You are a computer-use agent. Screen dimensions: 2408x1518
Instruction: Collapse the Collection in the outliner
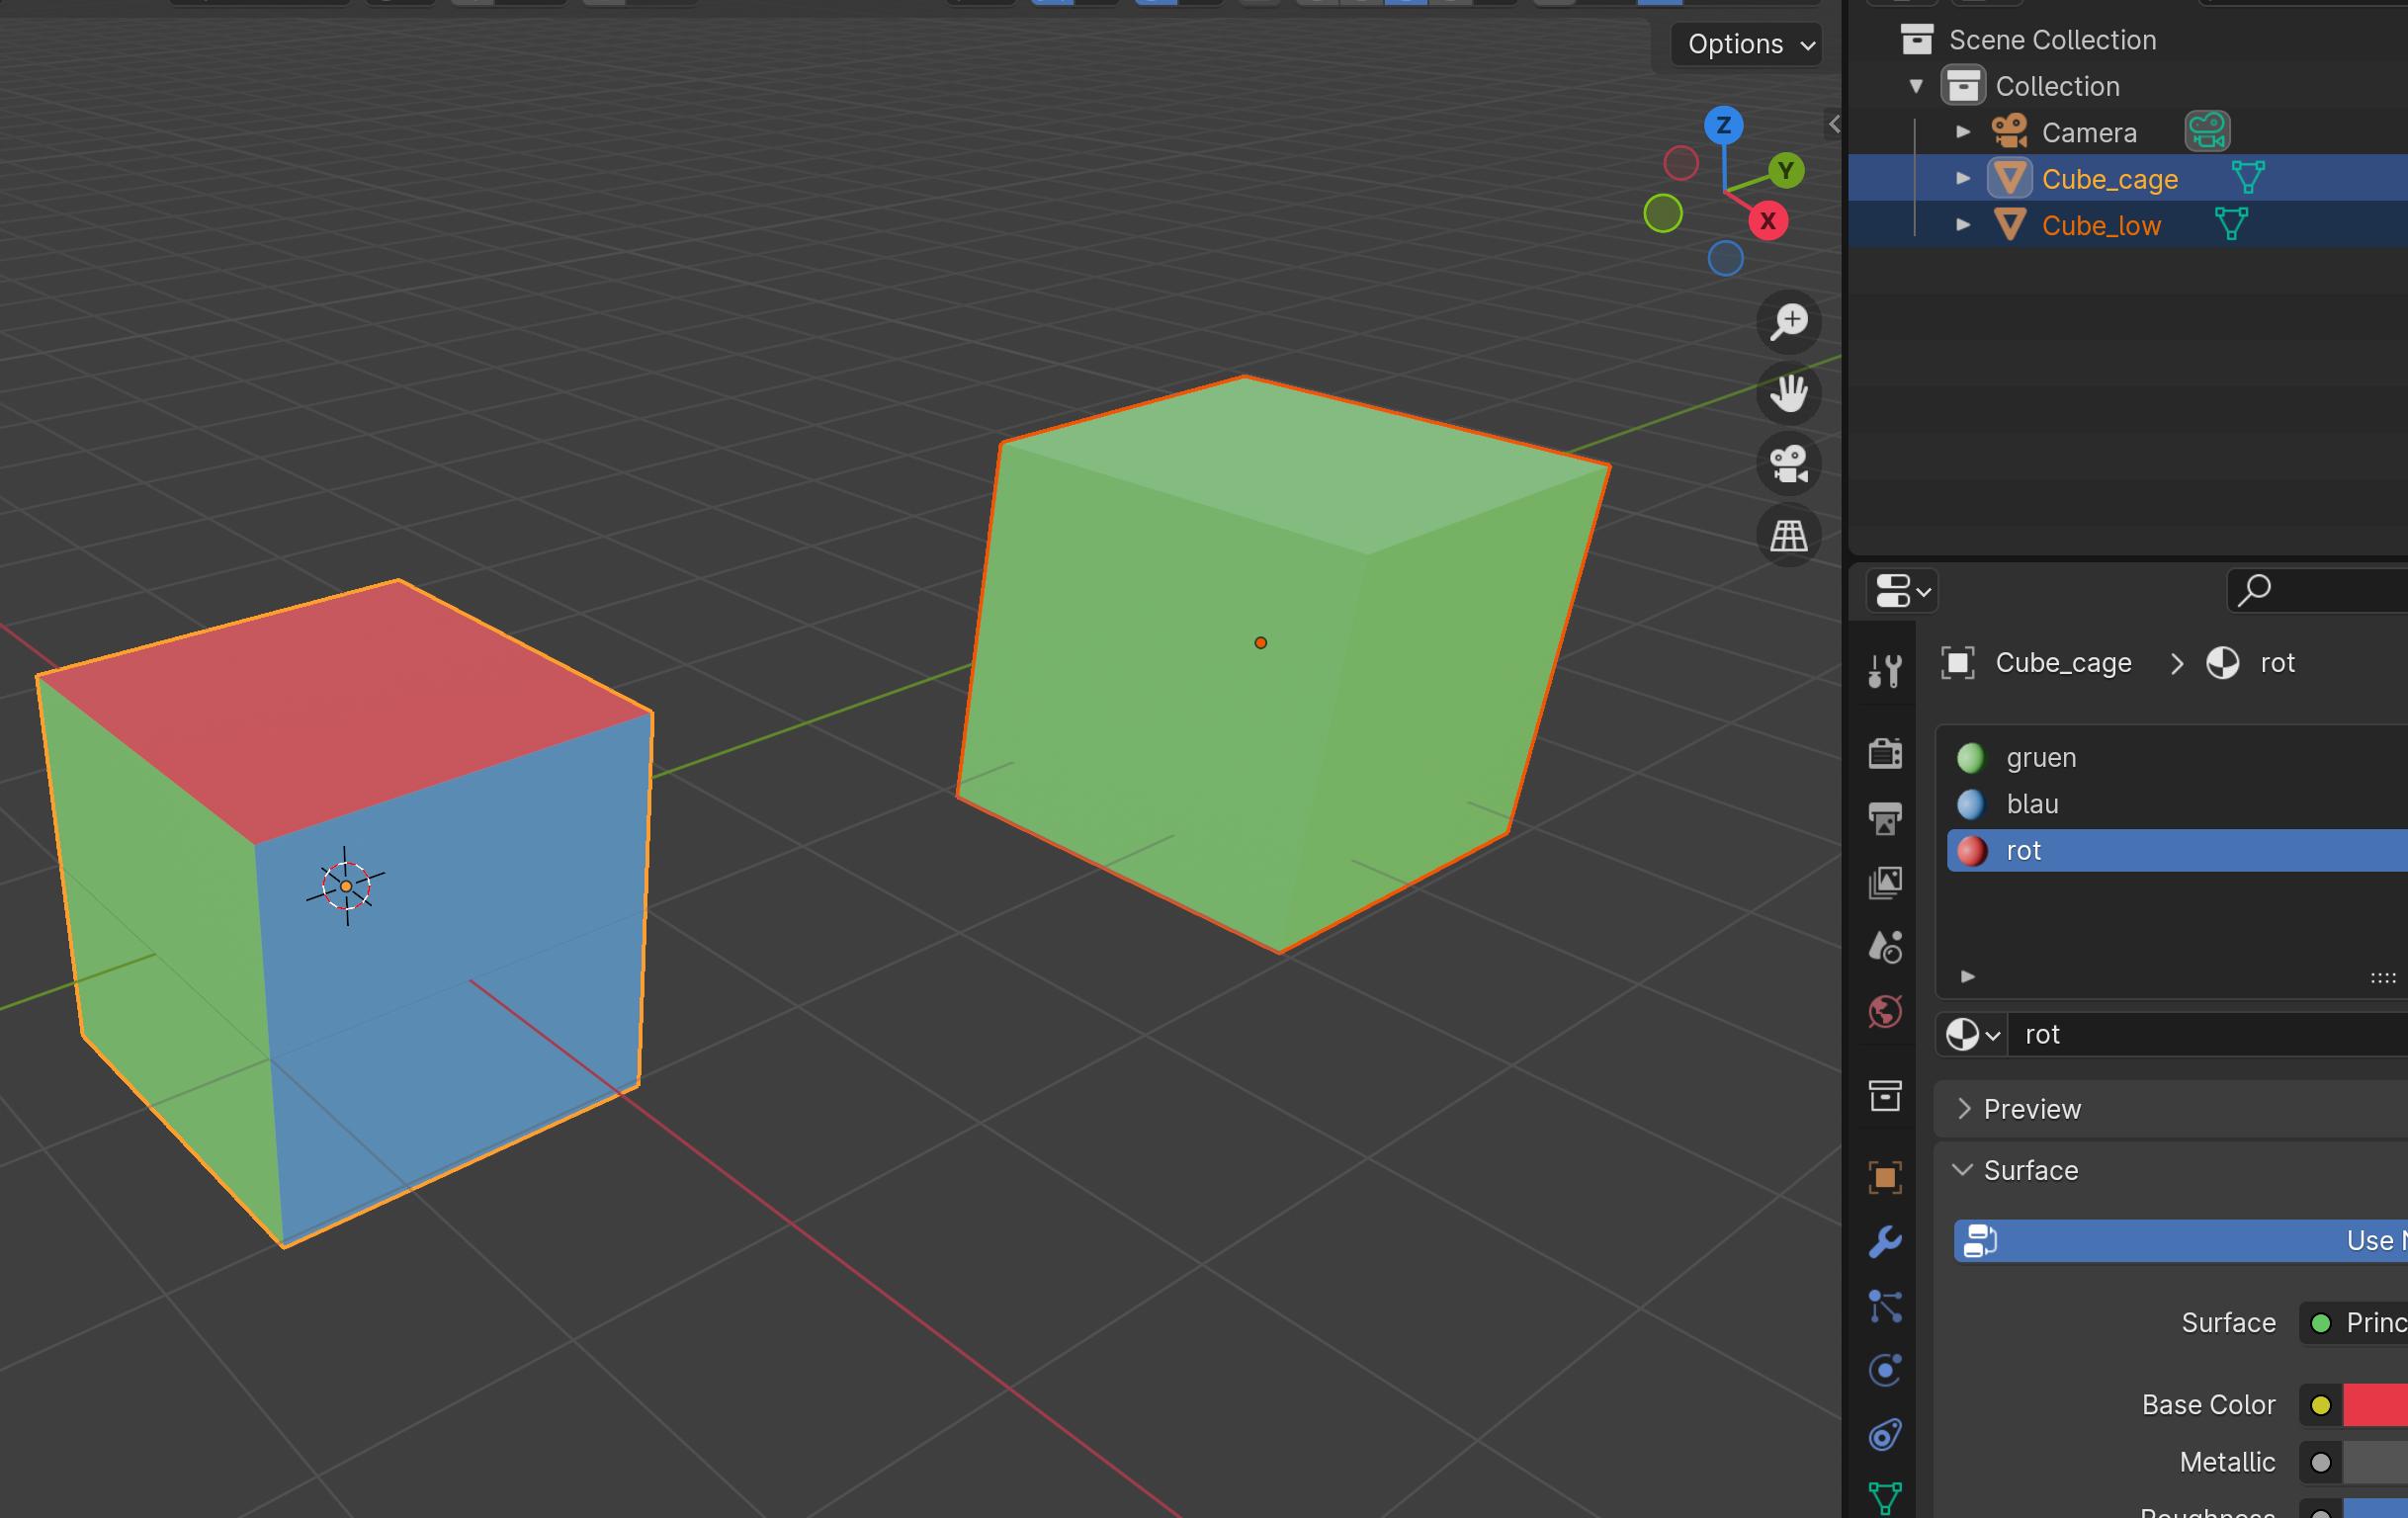click(1916, 86)
